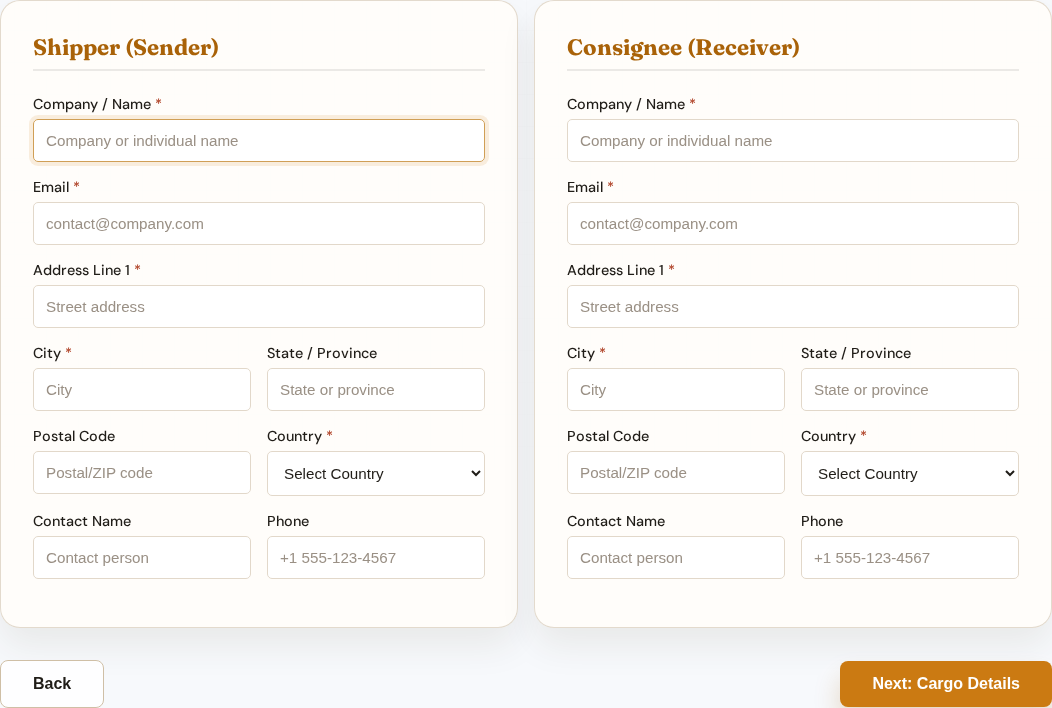Click the Shipper Company / Name field
Image resolution: width=1052 pixels, height=708 pixels.
[258, 140]
